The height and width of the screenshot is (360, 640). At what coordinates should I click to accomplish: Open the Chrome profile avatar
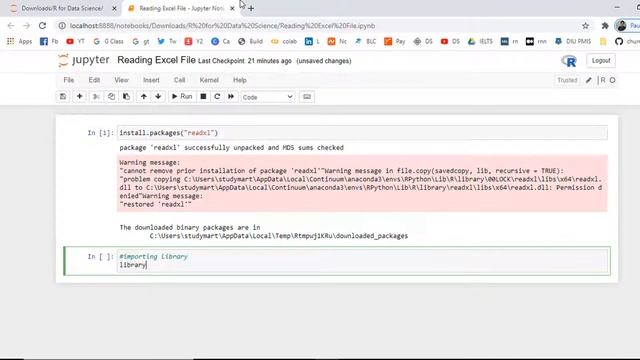pos(622,26)
